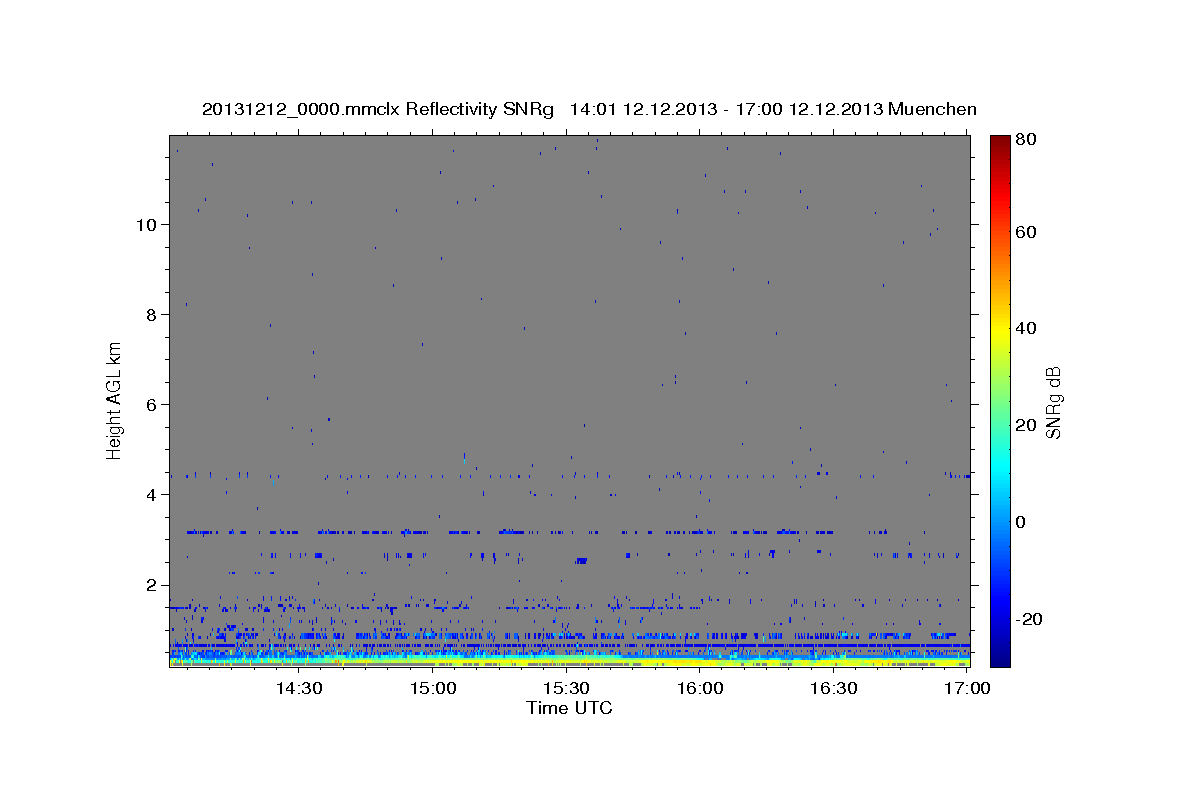Click the height tick label 4

[149, 495]
